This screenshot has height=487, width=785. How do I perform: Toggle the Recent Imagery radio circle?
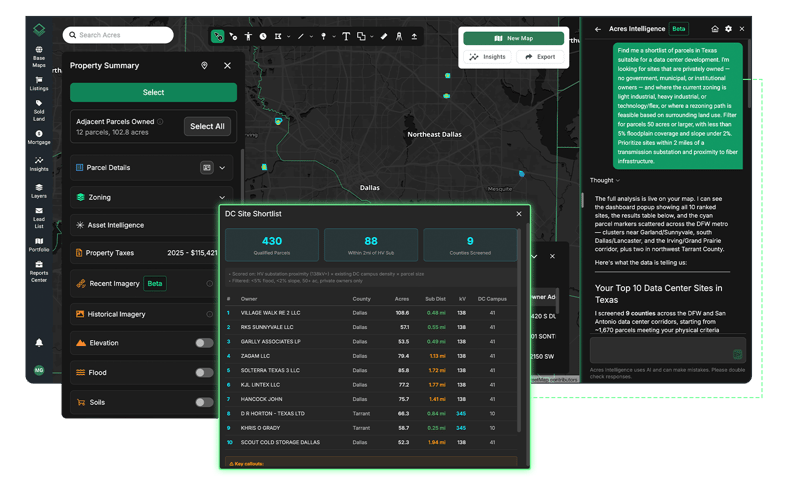209,284
